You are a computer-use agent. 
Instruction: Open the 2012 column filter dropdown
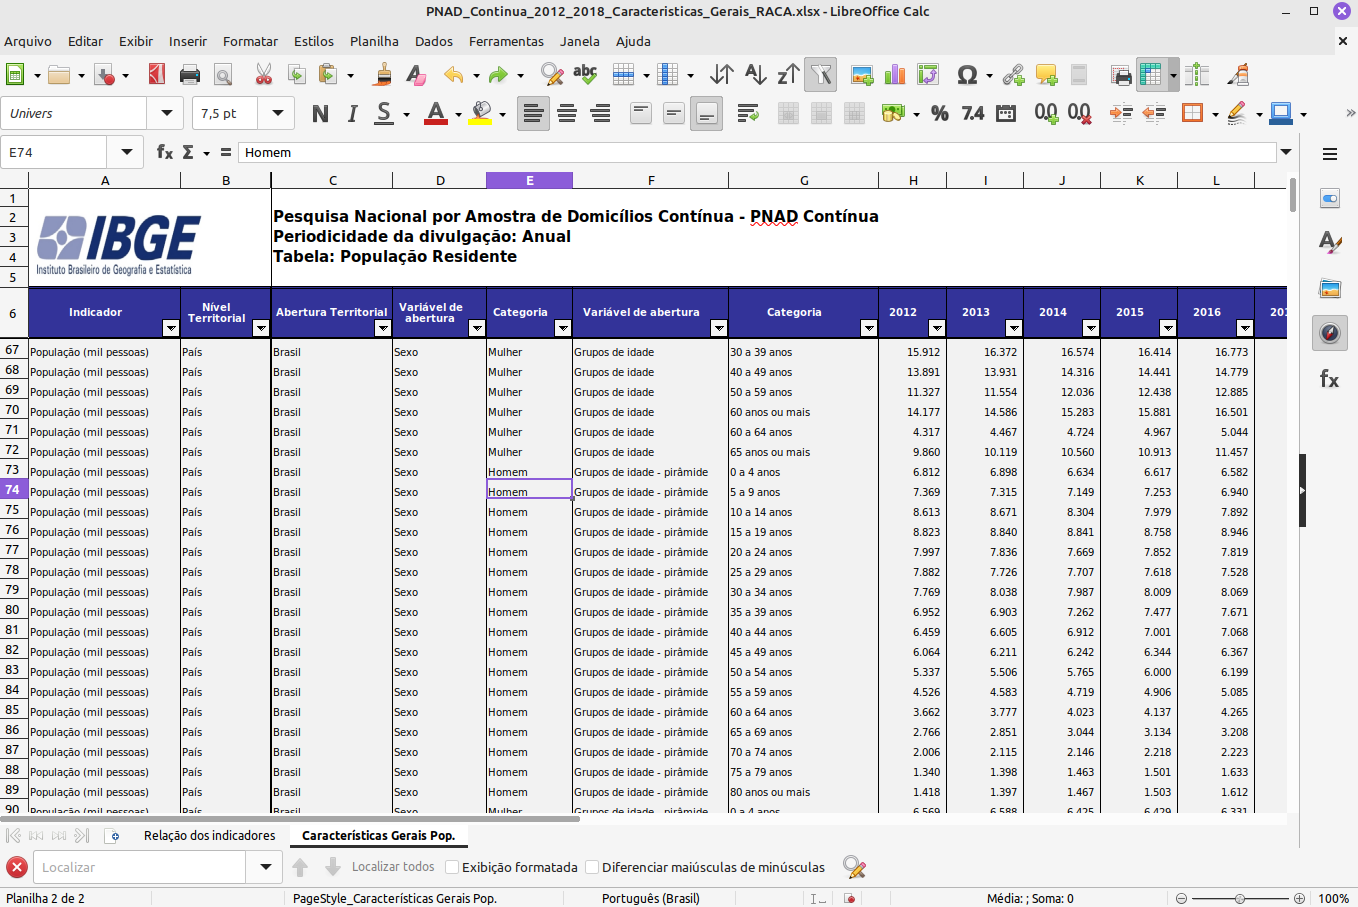pyautogui.click(x=936, y=328)
